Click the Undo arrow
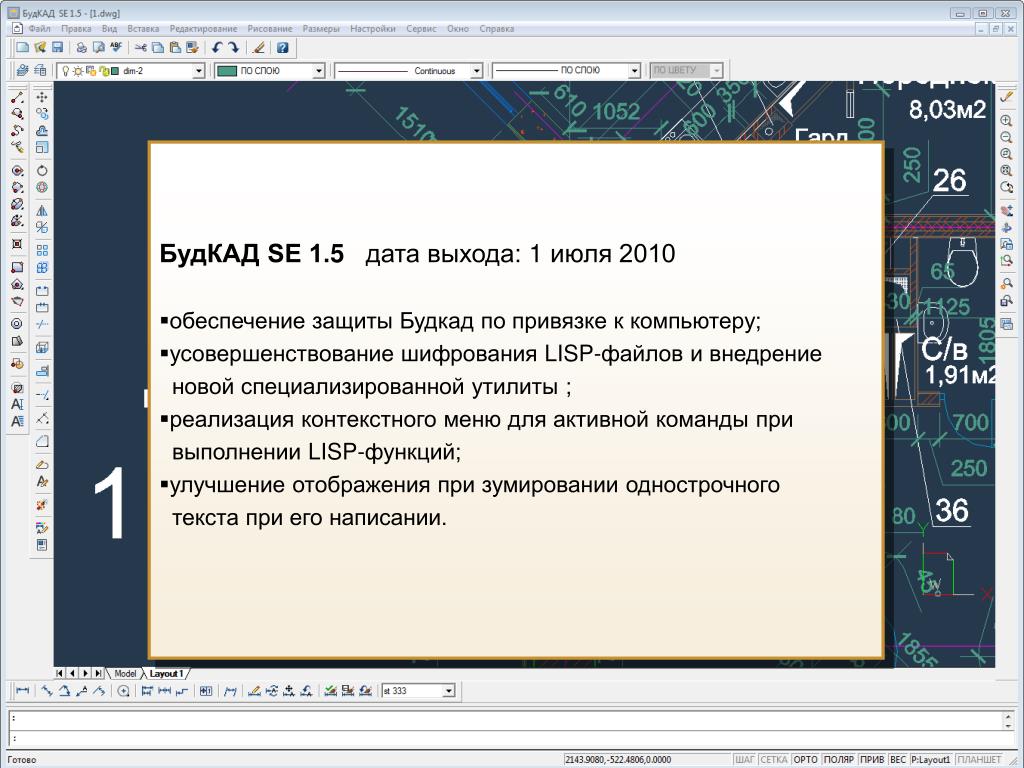 click(217, 48)
